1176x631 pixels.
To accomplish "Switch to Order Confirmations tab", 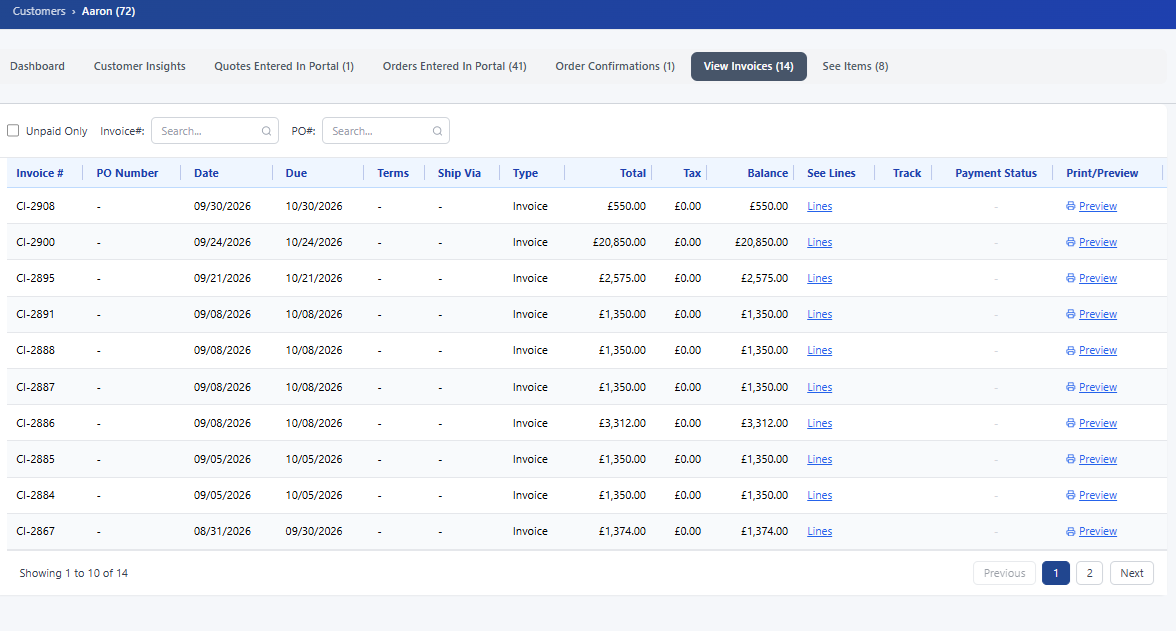I will (x=615, y=66).
